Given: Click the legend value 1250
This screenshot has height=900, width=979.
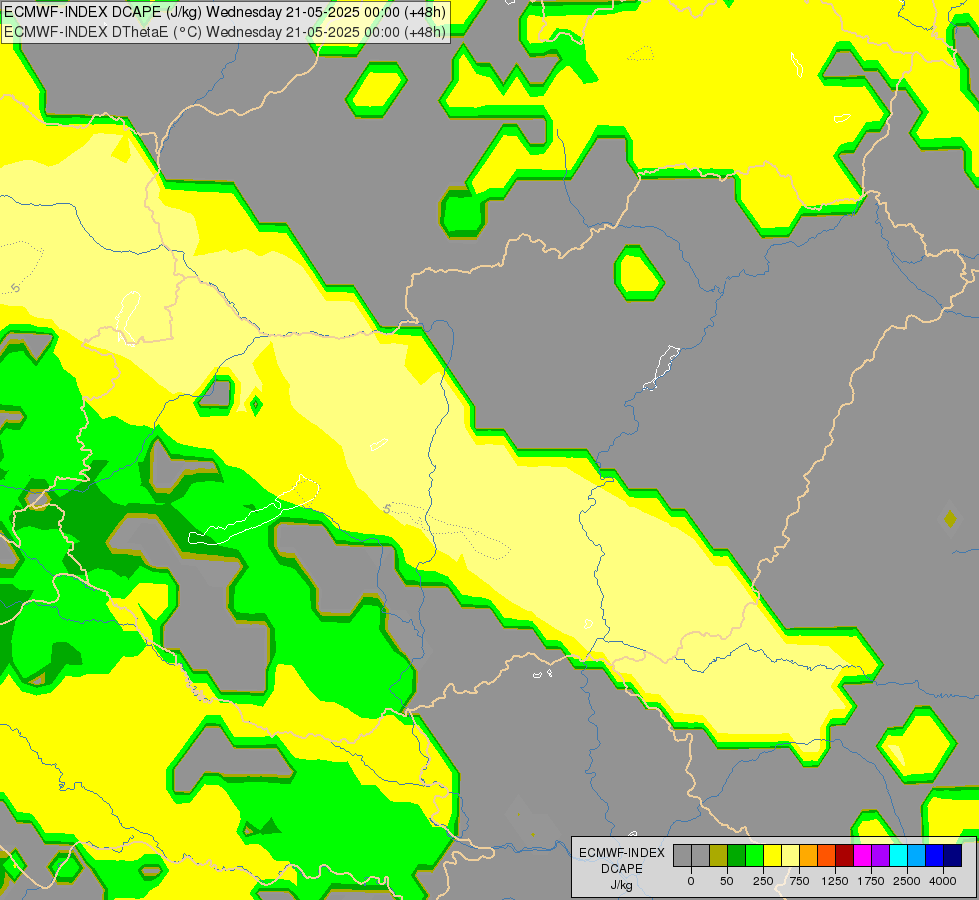Looking at the screenshot, I should pyautogui.click(x=834, y=881).
